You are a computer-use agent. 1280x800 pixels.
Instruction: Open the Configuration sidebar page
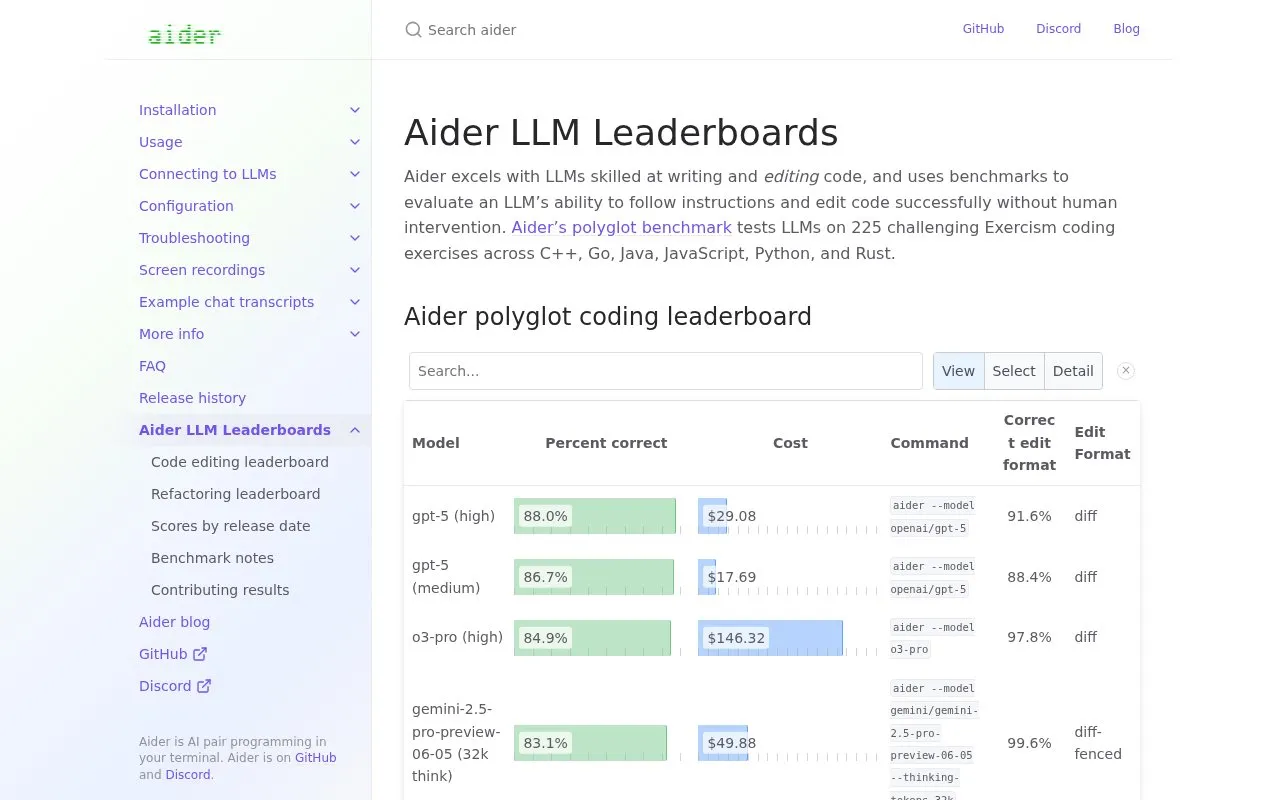(x=186, y=206)
